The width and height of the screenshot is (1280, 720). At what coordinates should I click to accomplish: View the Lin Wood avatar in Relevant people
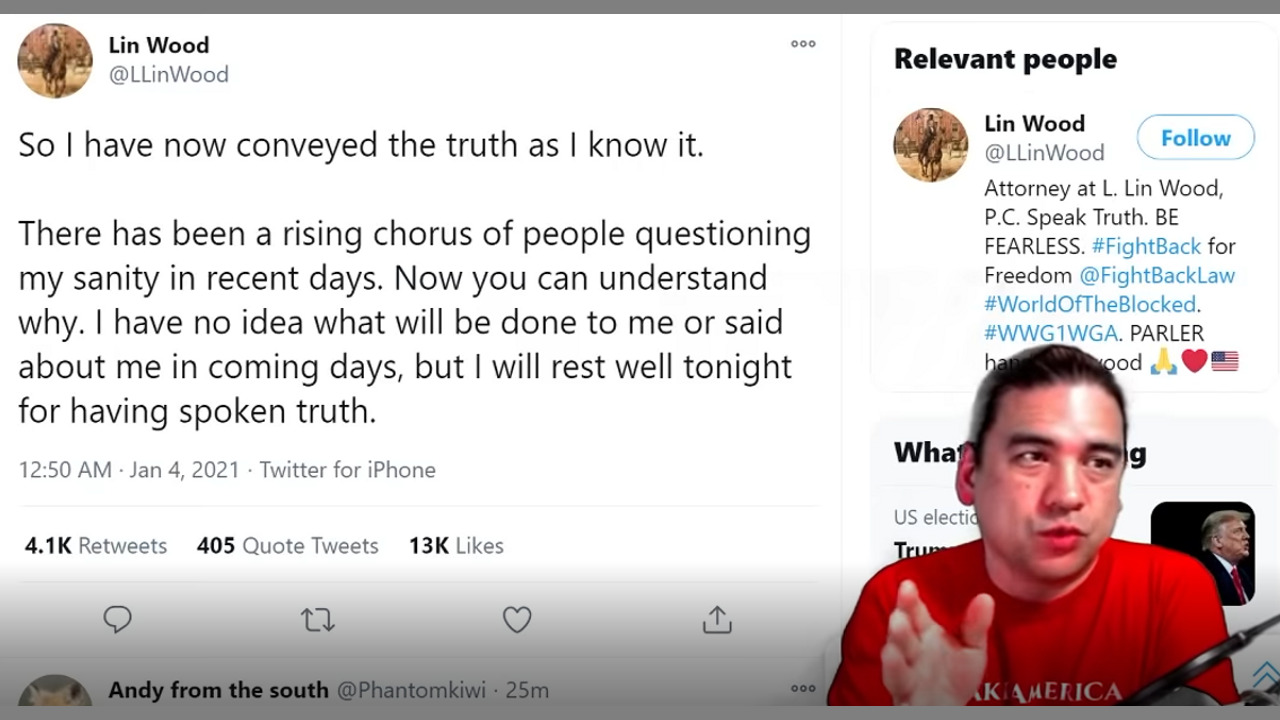point(930,145)
